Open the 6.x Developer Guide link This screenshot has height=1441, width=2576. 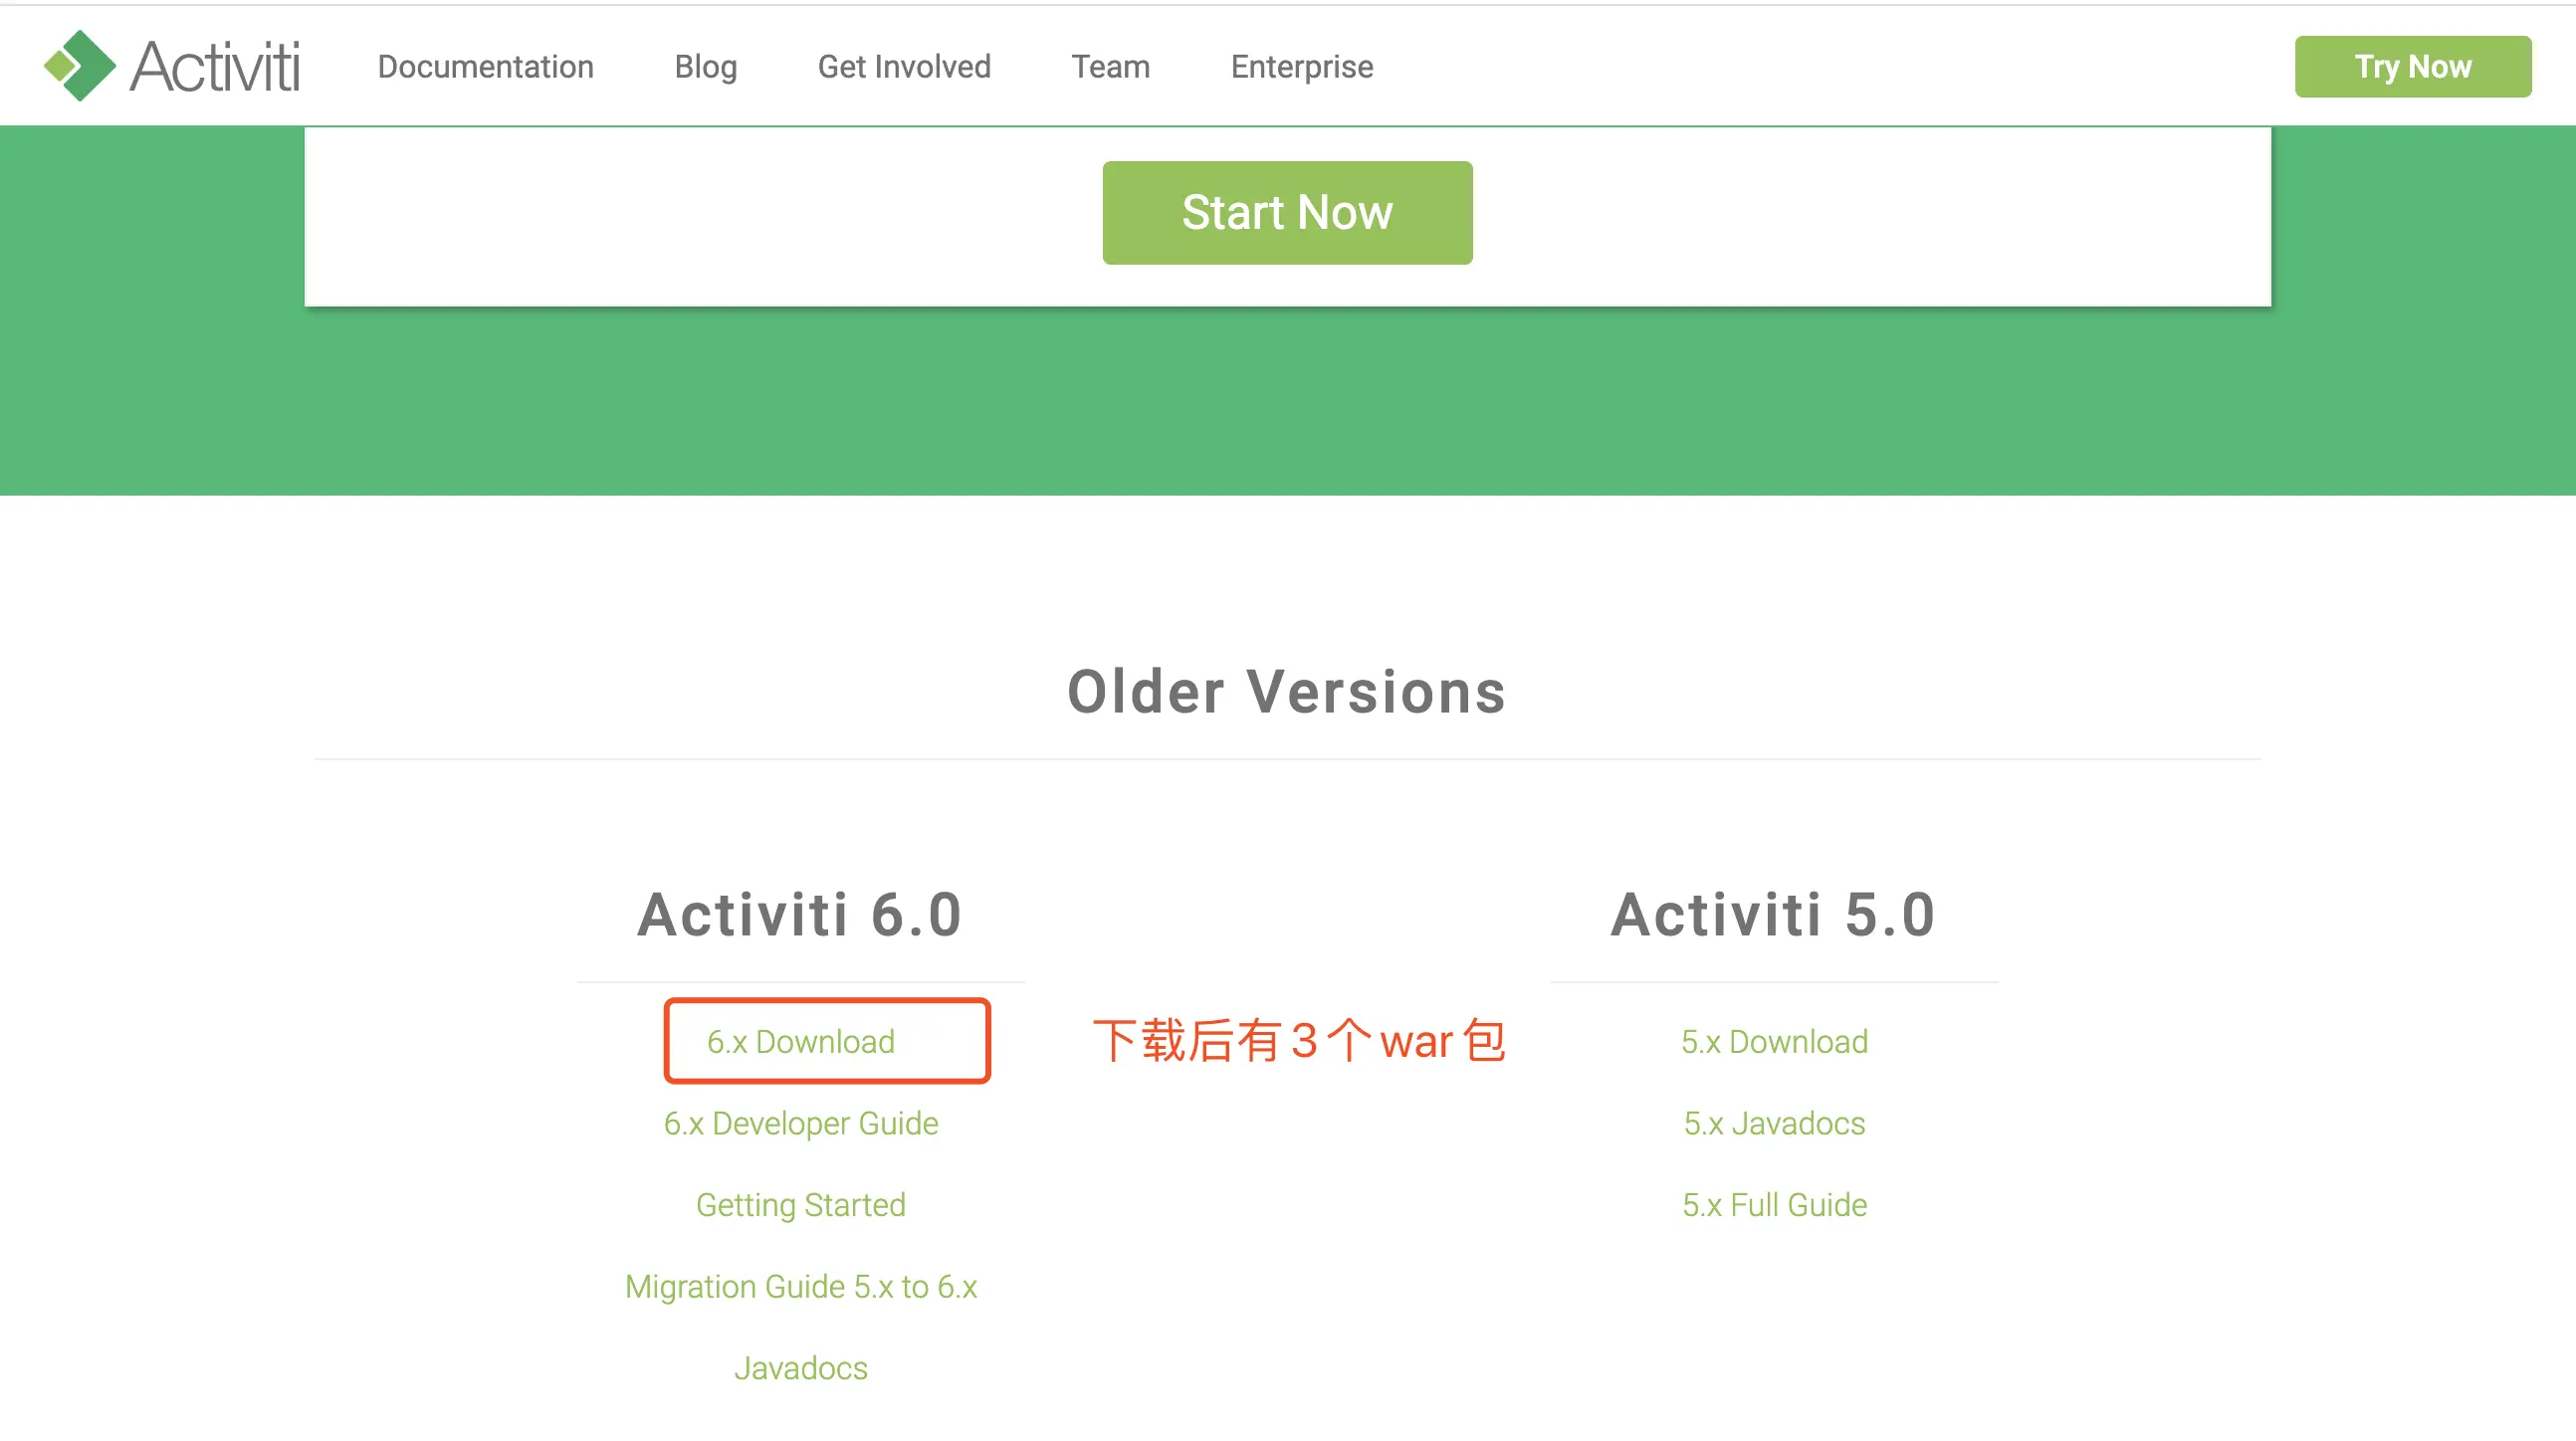(x=800, y=1123)
